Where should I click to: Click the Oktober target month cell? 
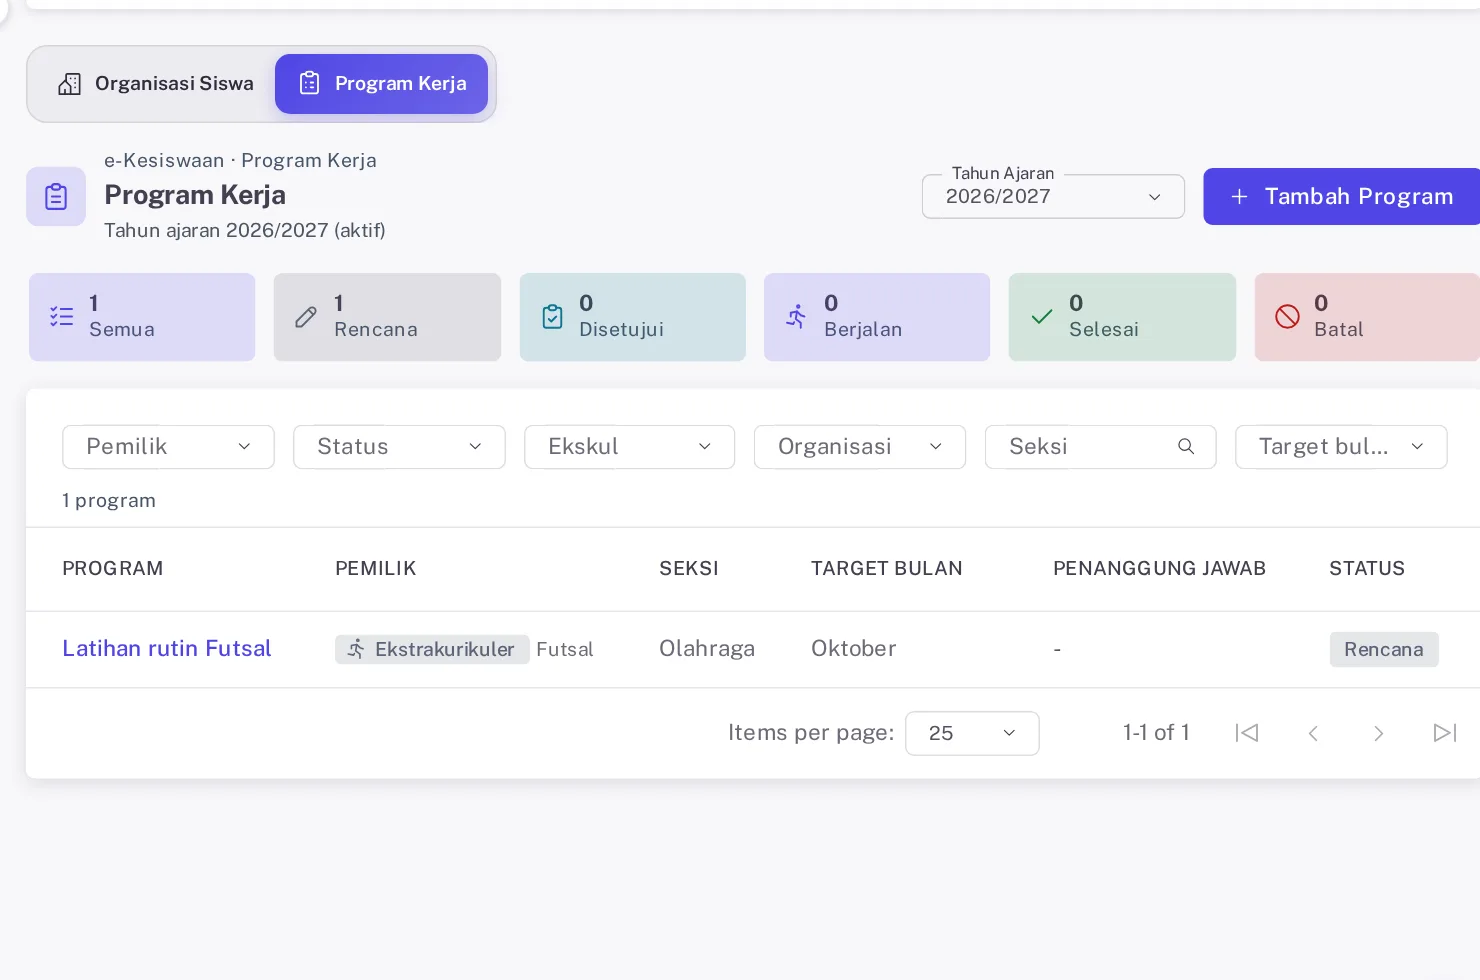point(854,649)
